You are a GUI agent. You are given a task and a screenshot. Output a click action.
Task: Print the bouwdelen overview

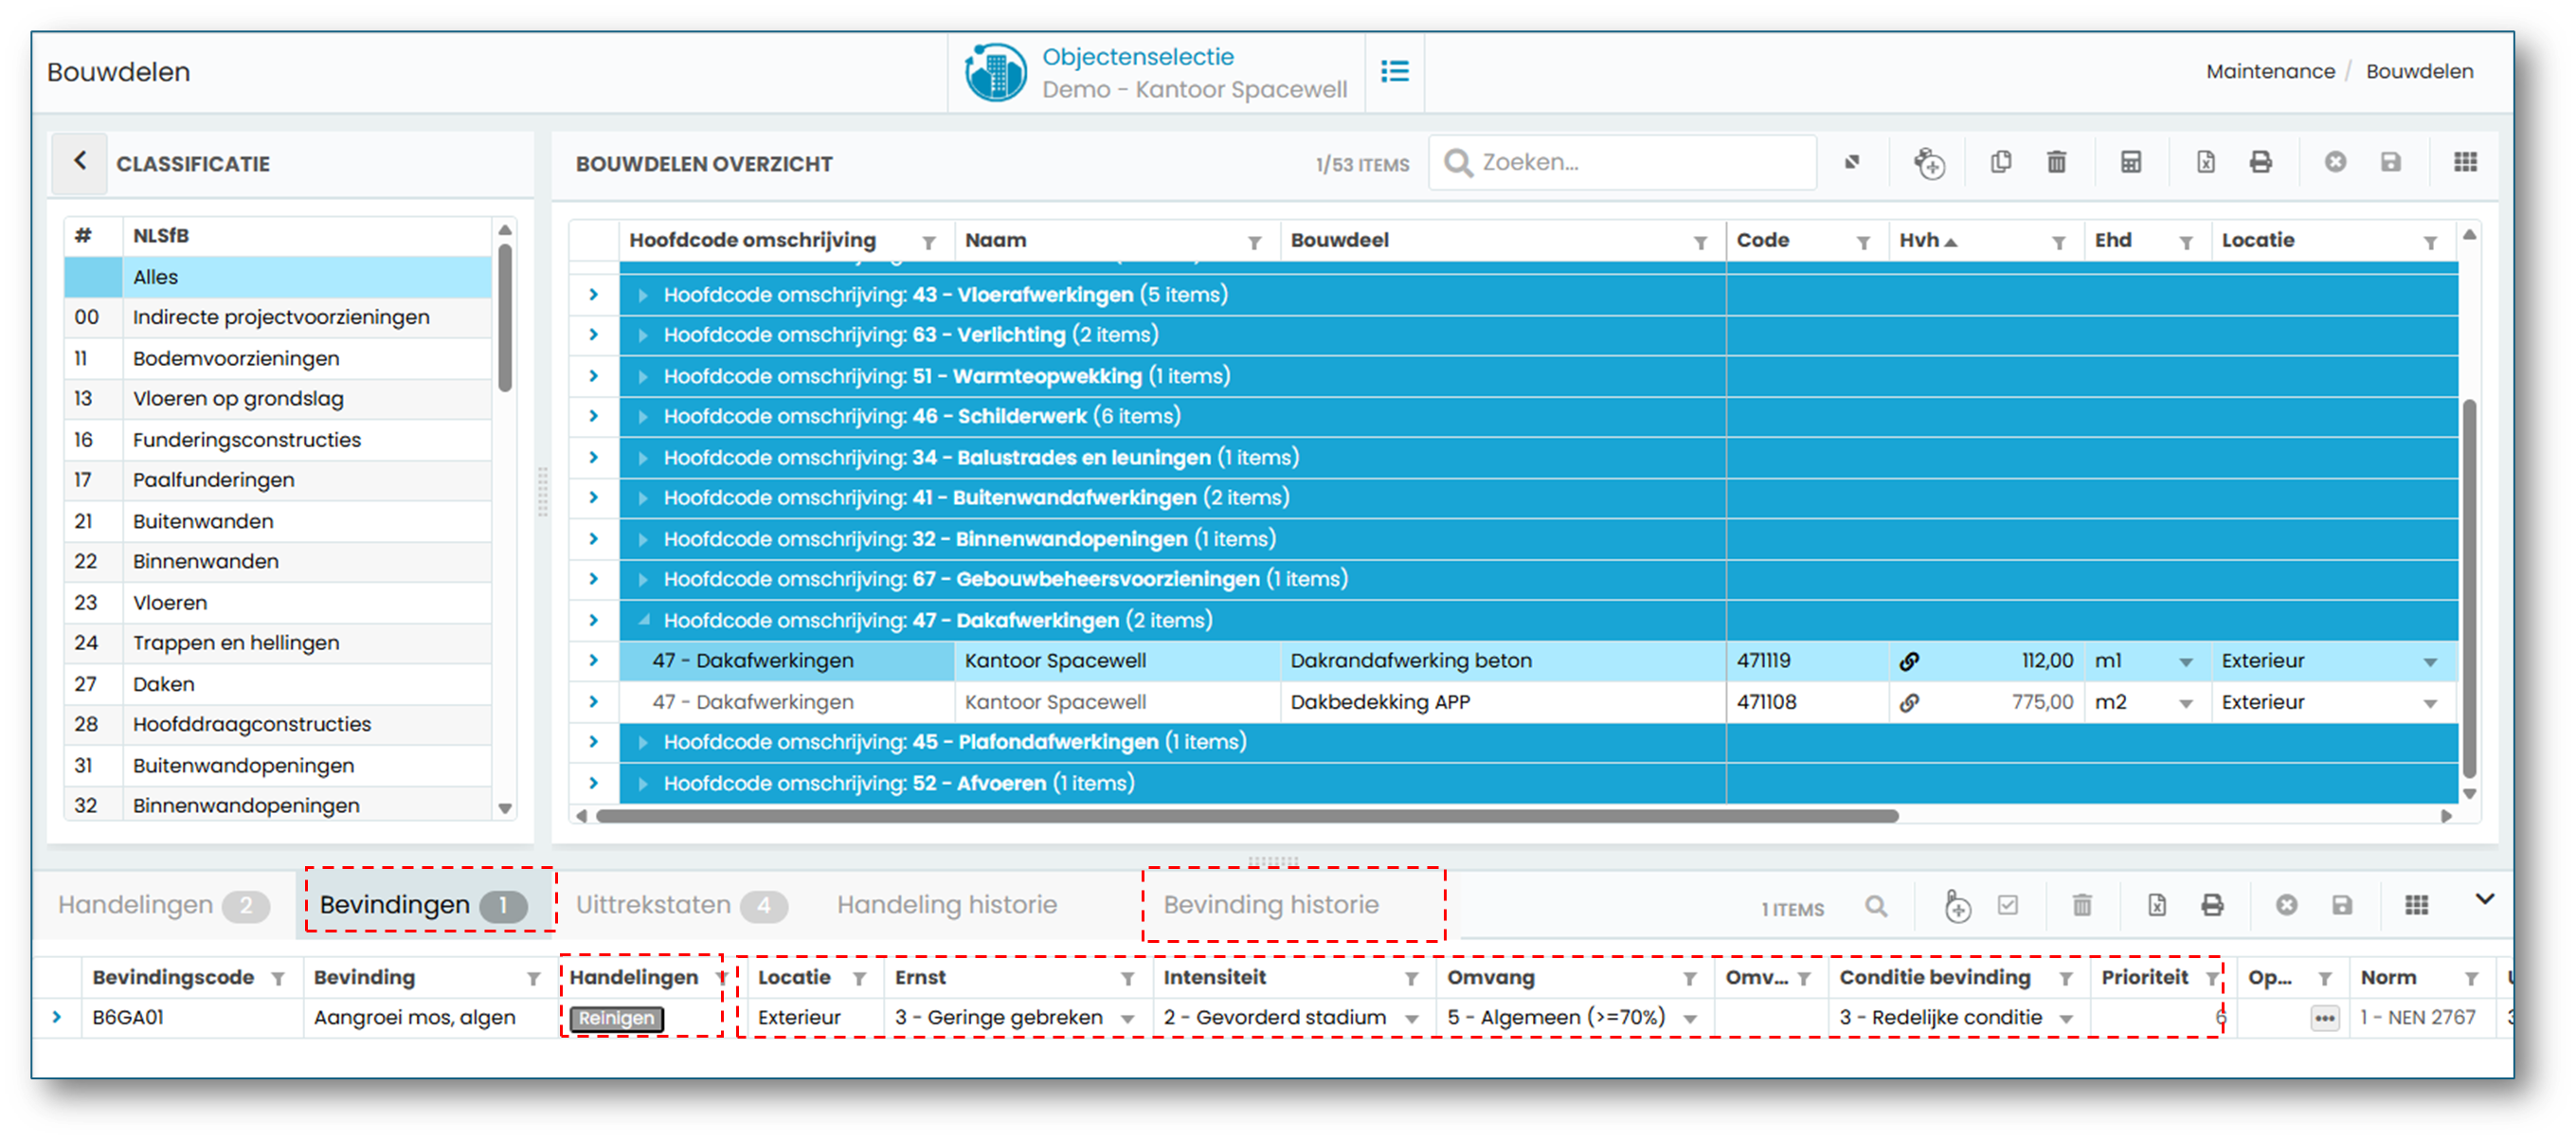tap(2260, 162)
